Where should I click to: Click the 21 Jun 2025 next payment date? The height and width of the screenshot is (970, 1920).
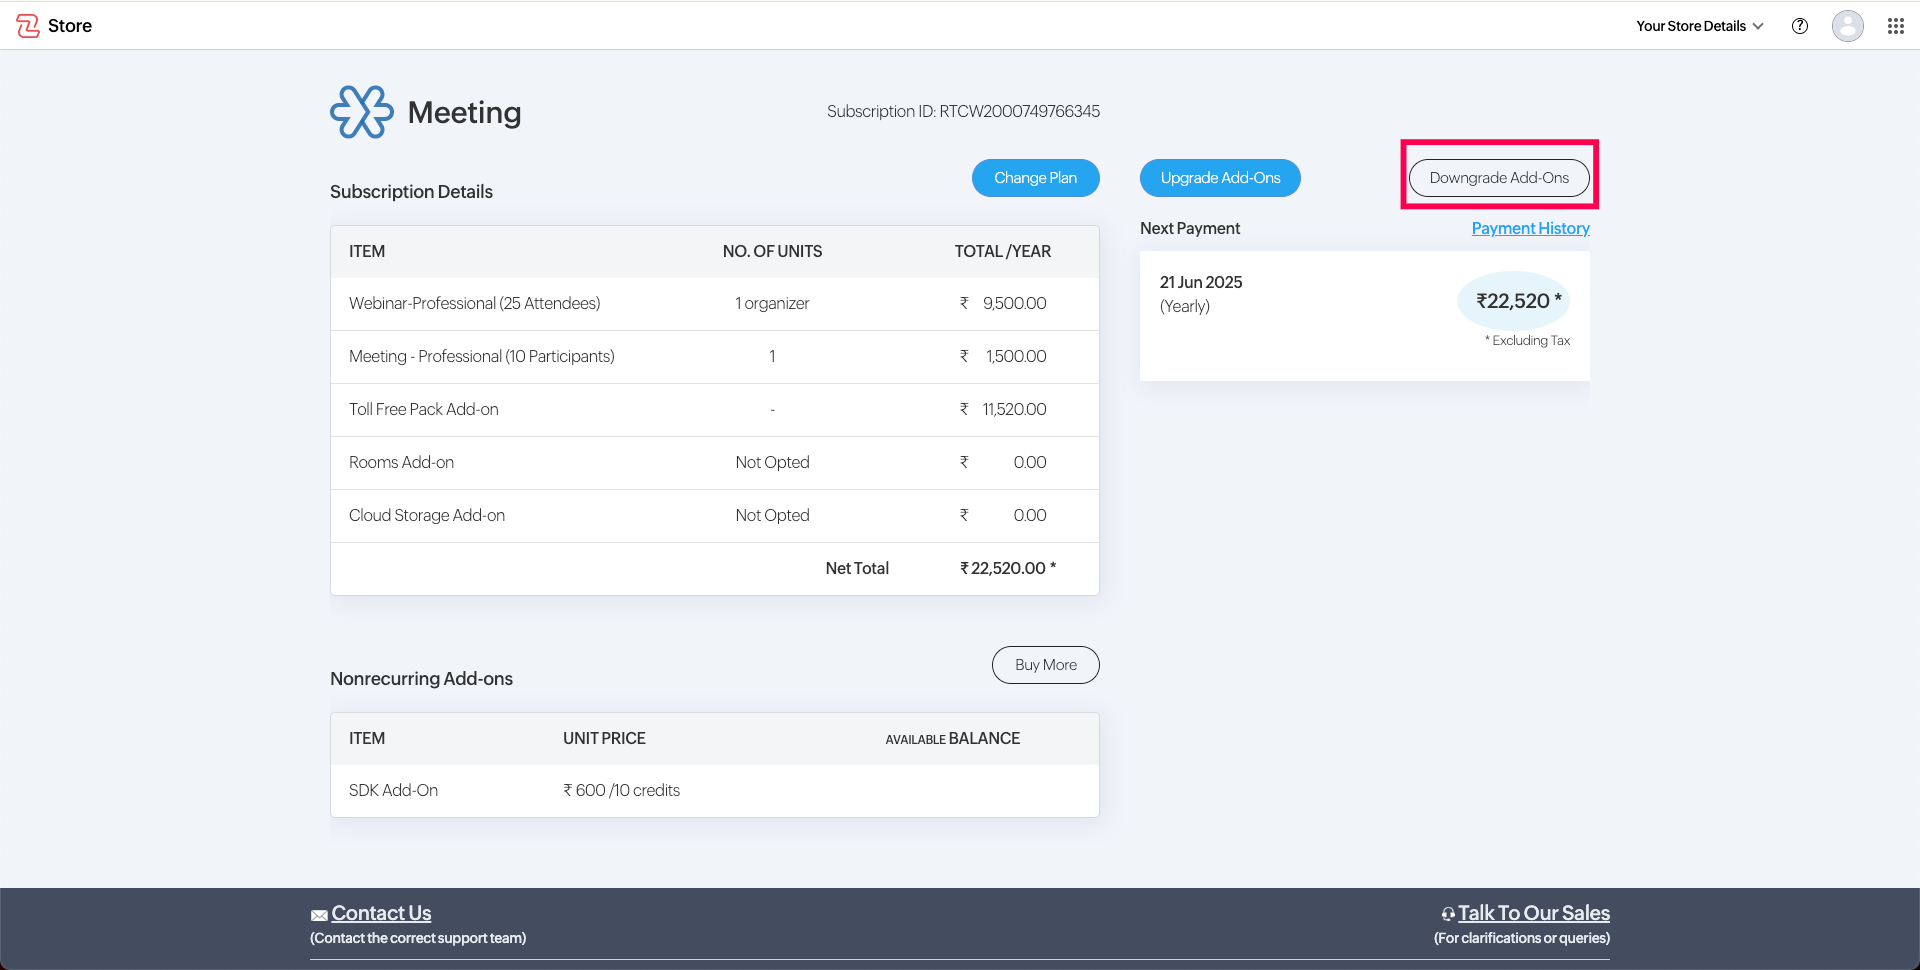[x=1201, y=282]
